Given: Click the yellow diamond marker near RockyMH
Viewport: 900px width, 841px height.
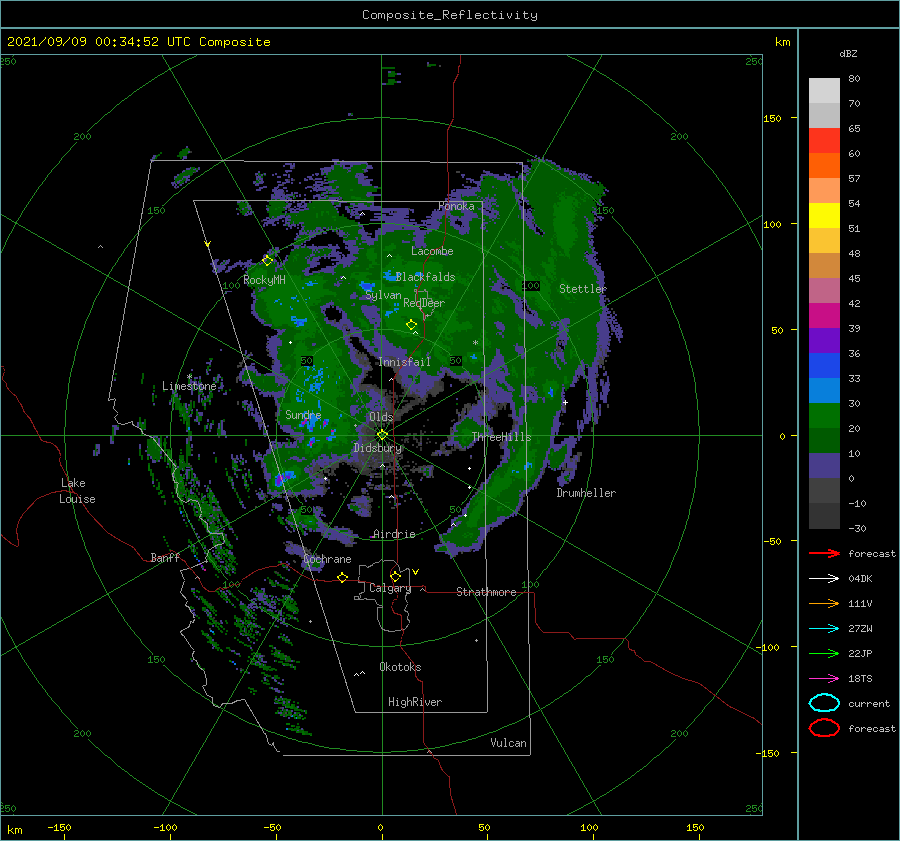Looking at the screenshot, I should [267, 261].
